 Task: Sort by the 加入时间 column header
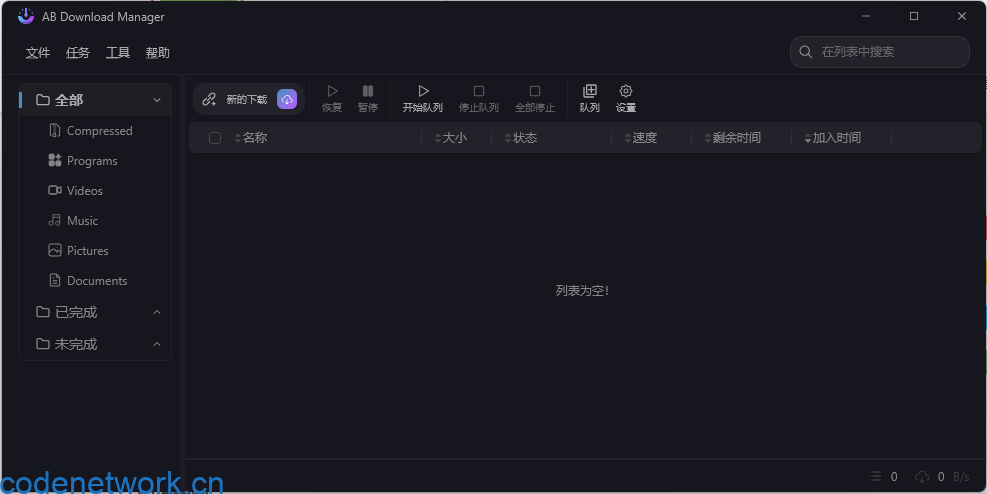(x=832, y=138)
